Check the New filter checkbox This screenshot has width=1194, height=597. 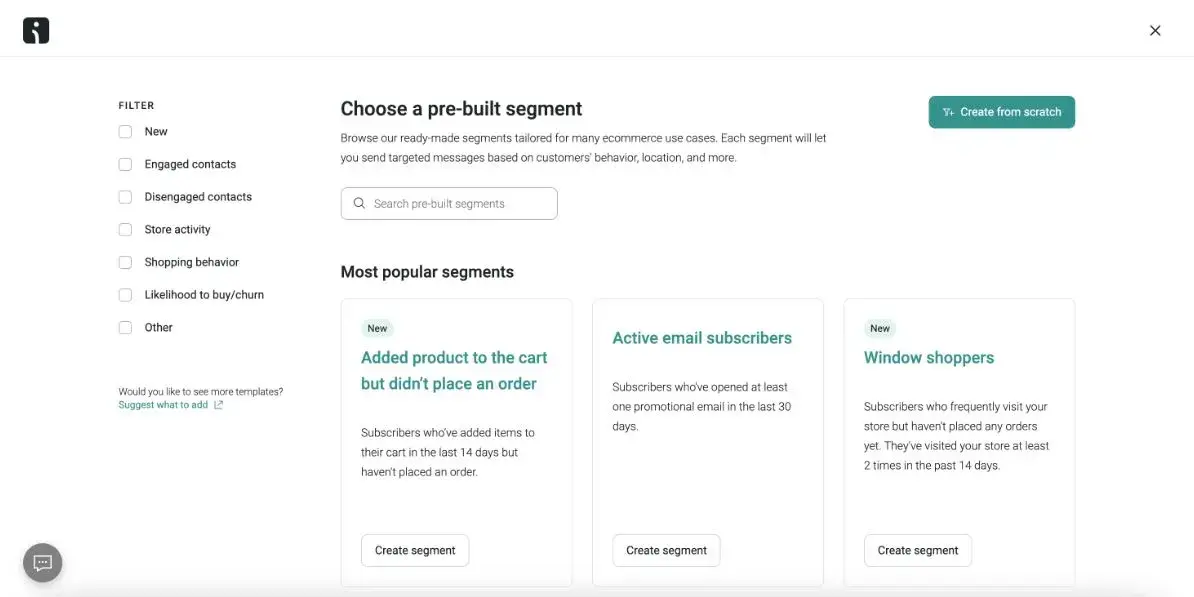(125, 131)
